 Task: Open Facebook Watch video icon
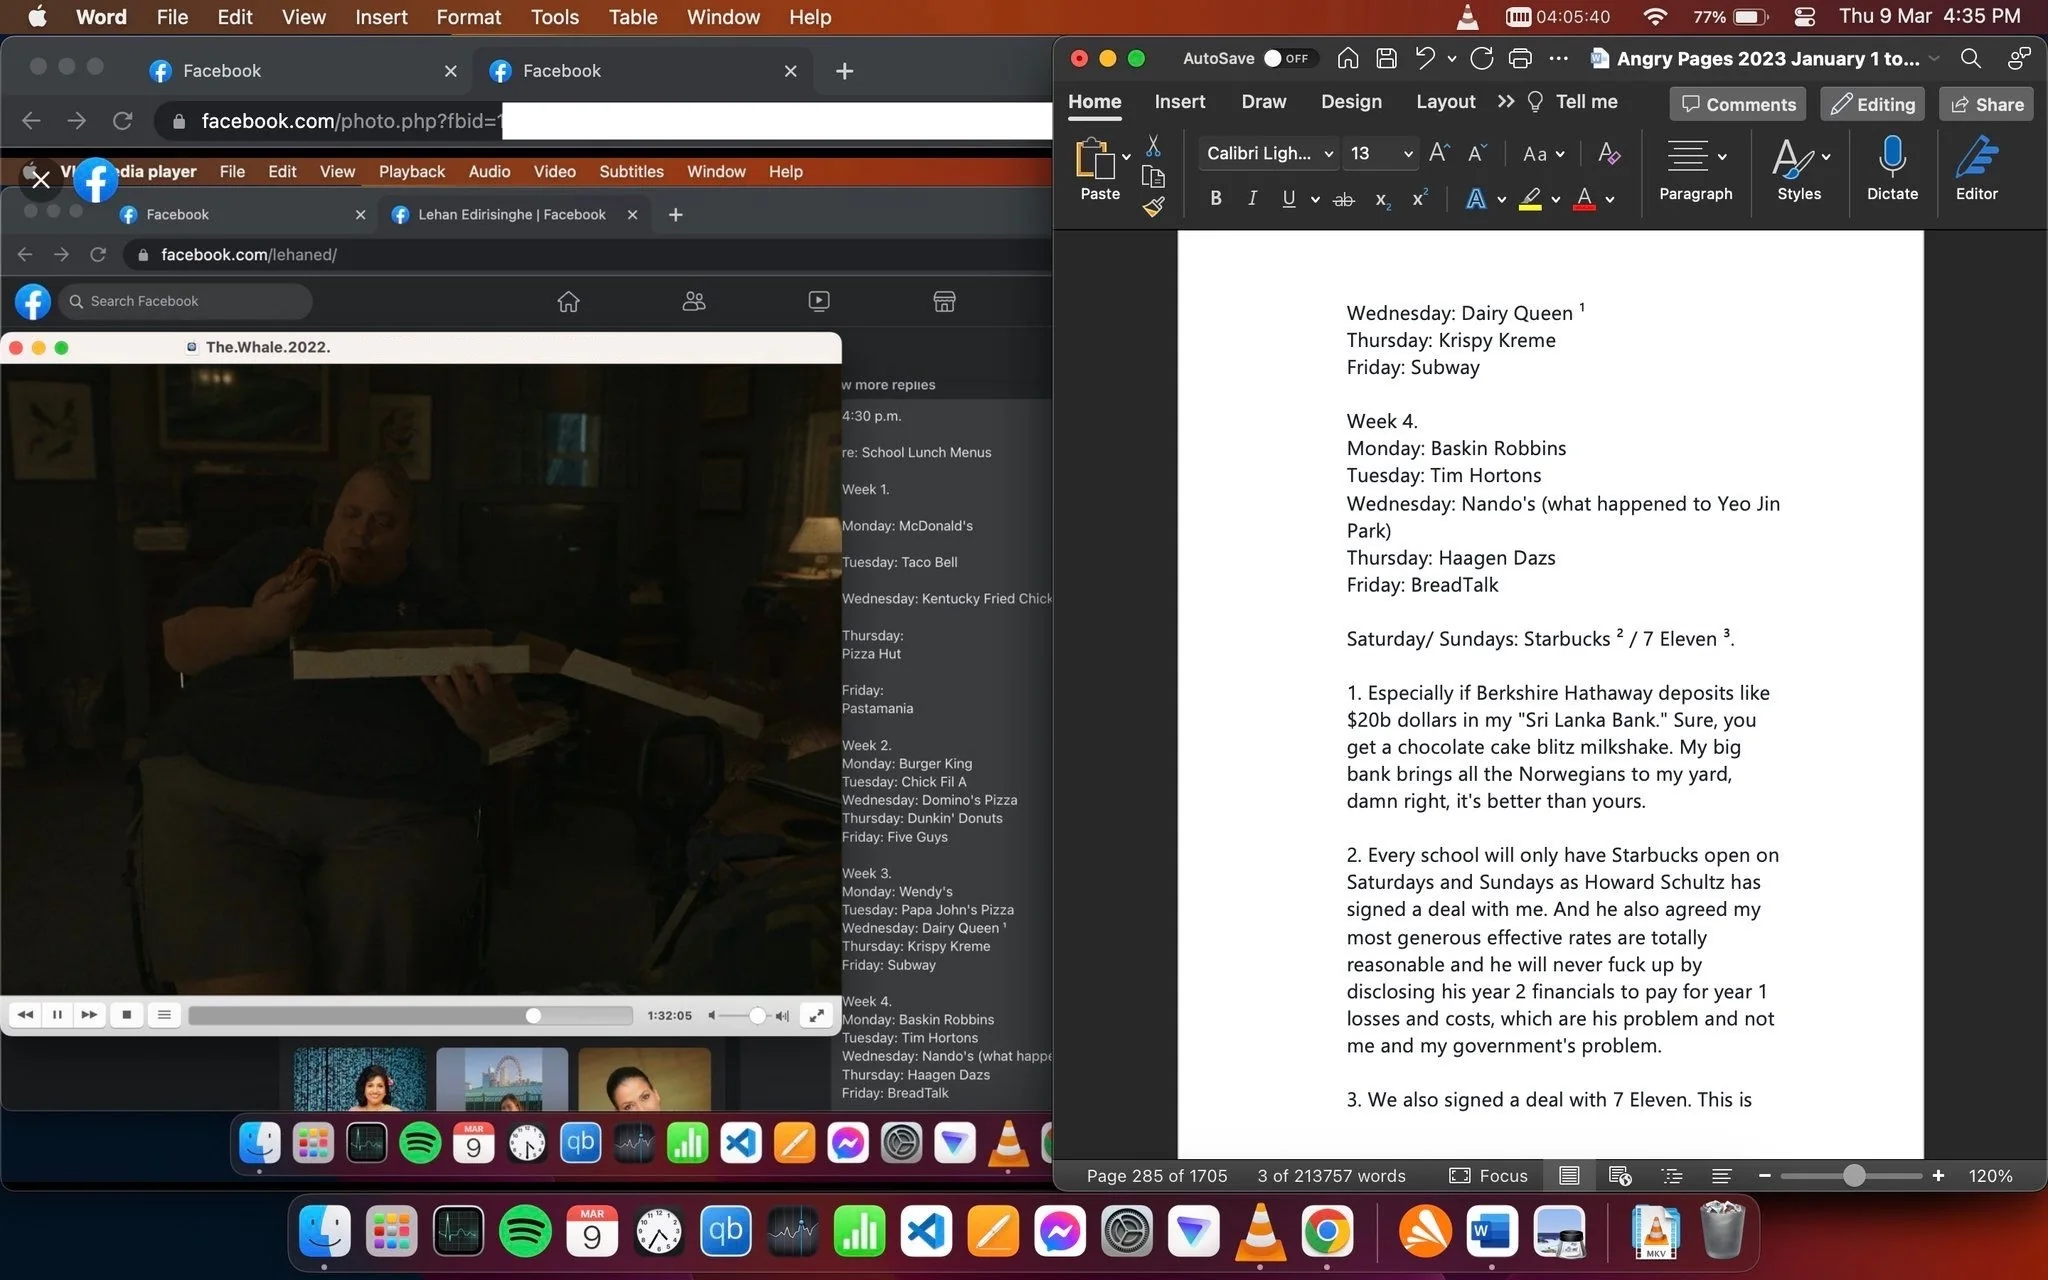point(819,301)
